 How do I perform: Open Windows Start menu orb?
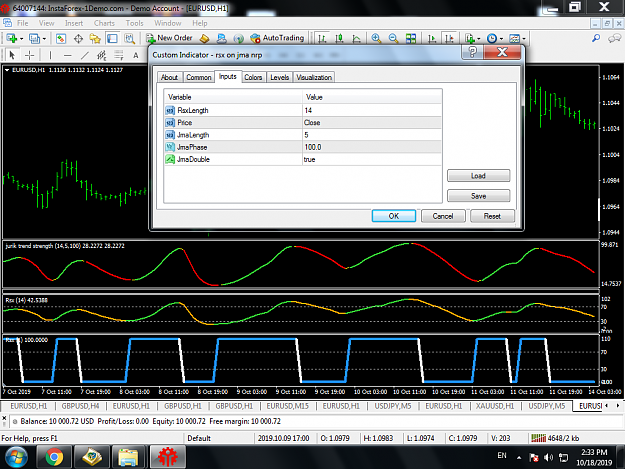pyautogui.click(x=16, y=457)
